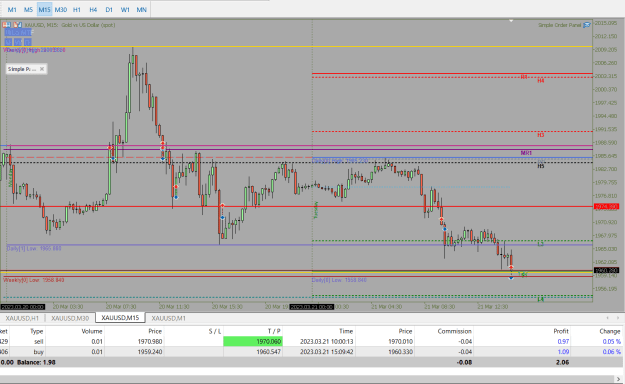Screen dimensions: 625x384
Task: Select the buy order row
Action: 311,352
